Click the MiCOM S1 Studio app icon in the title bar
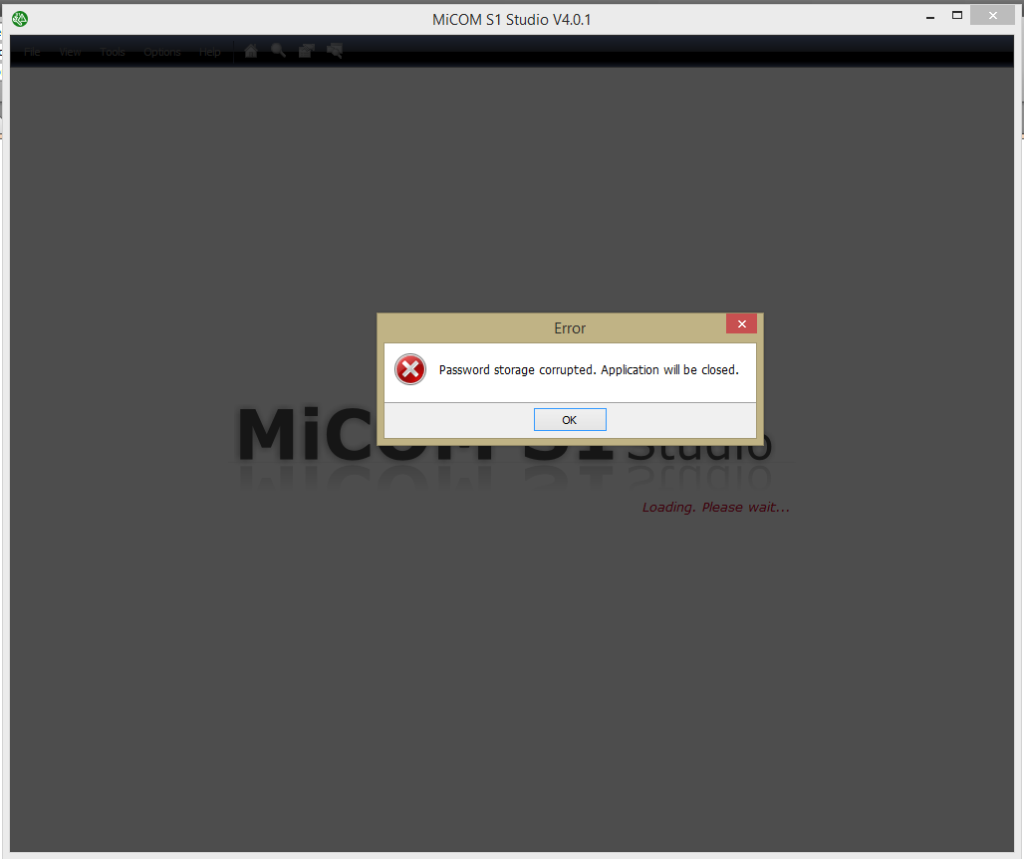The height and width of the screenshot is (859, 1024). [20, 19]
